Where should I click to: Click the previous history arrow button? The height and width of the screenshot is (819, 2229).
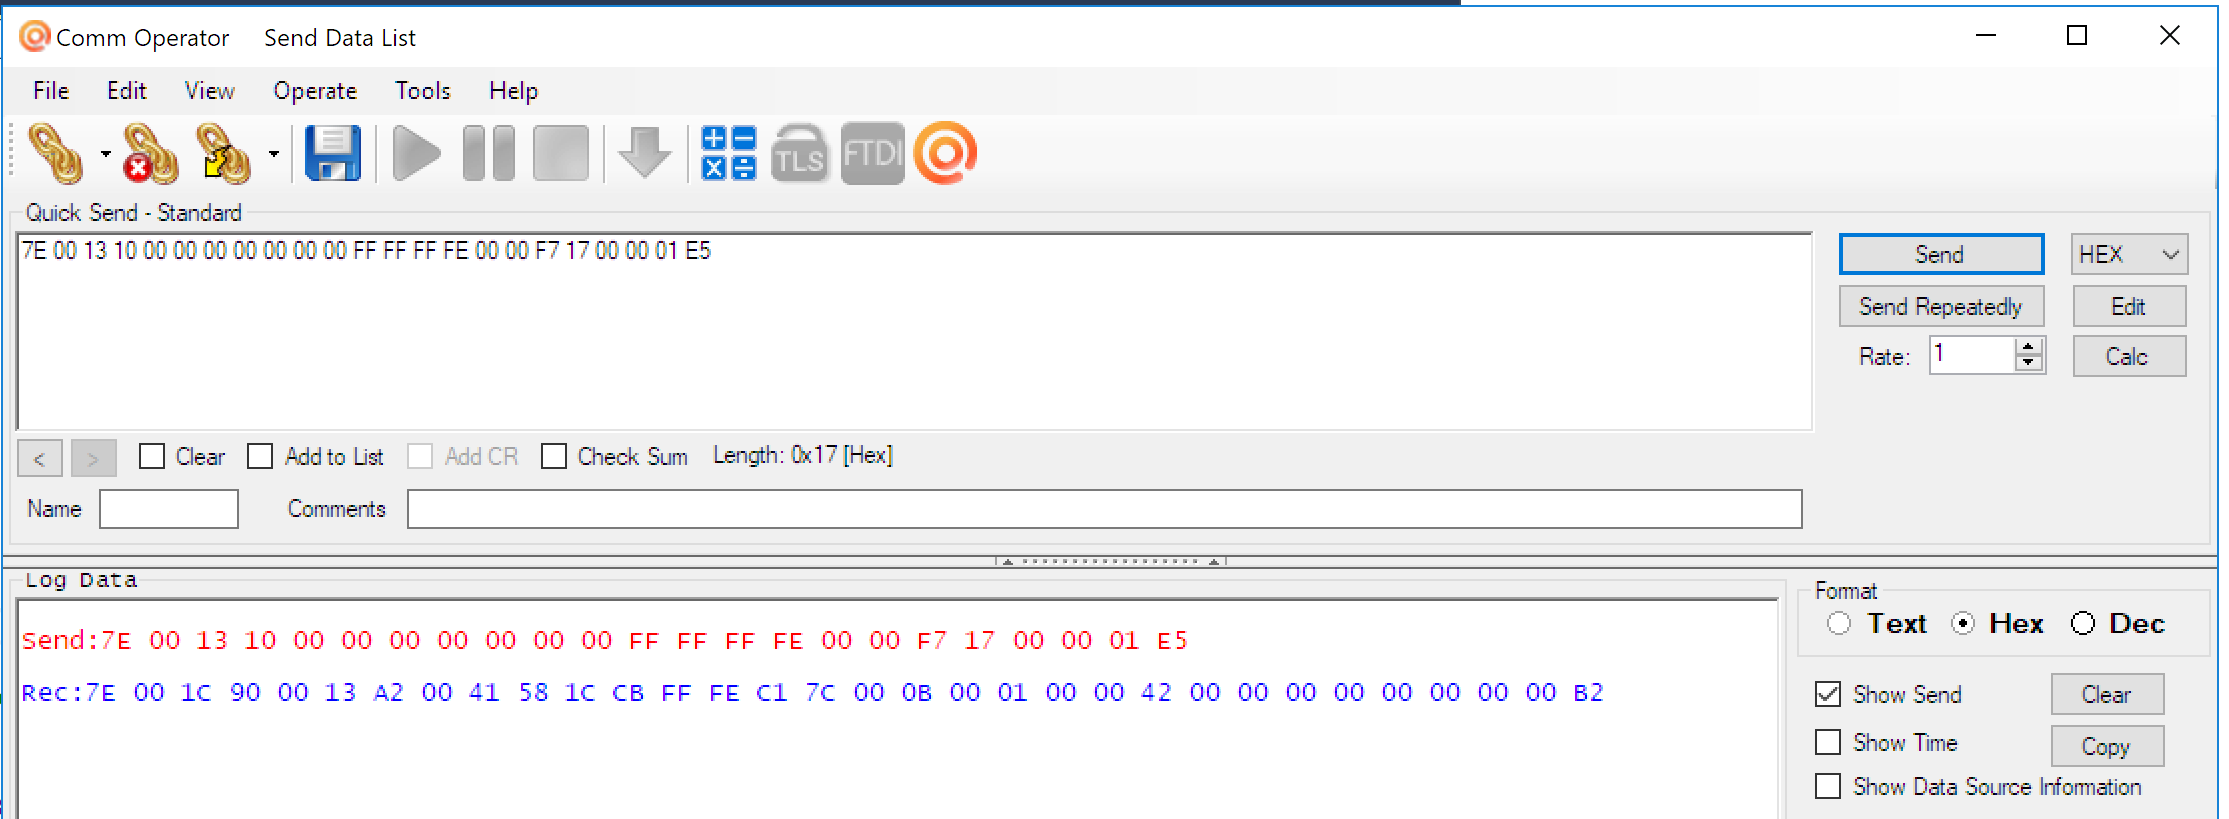(40, 458)
